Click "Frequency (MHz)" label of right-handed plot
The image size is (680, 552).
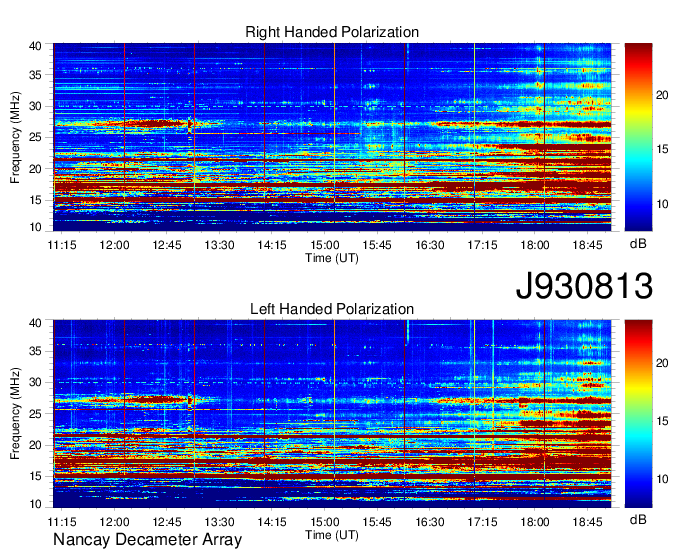[15, 137]
